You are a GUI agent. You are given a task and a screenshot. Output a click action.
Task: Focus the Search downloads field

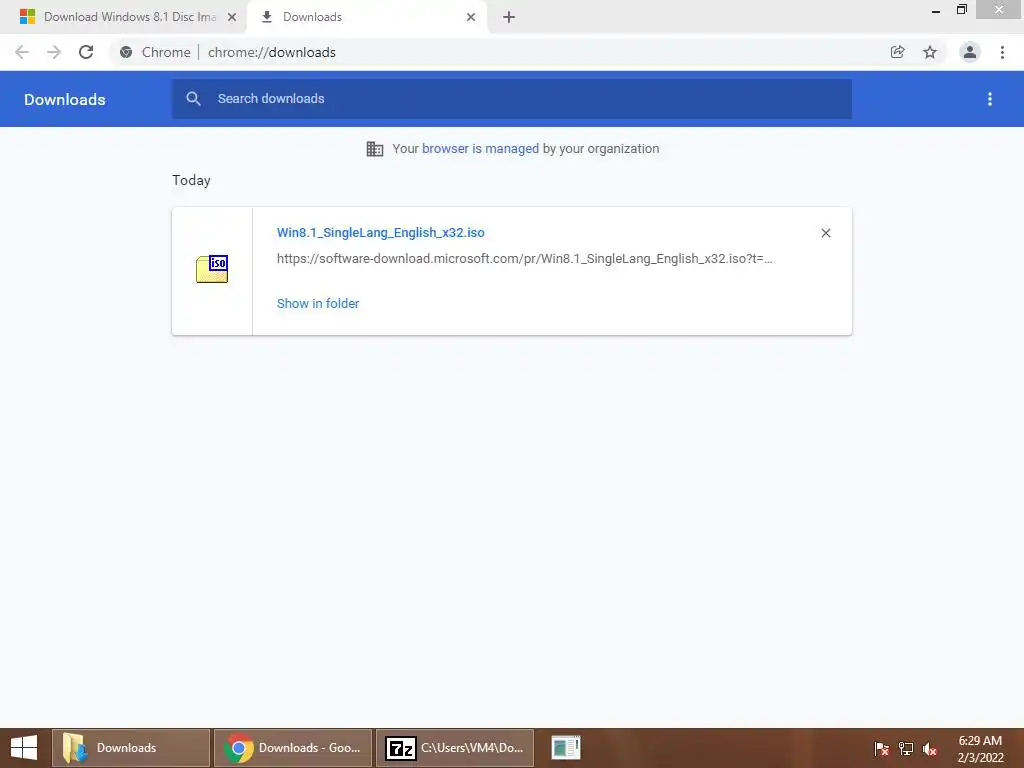511,99
